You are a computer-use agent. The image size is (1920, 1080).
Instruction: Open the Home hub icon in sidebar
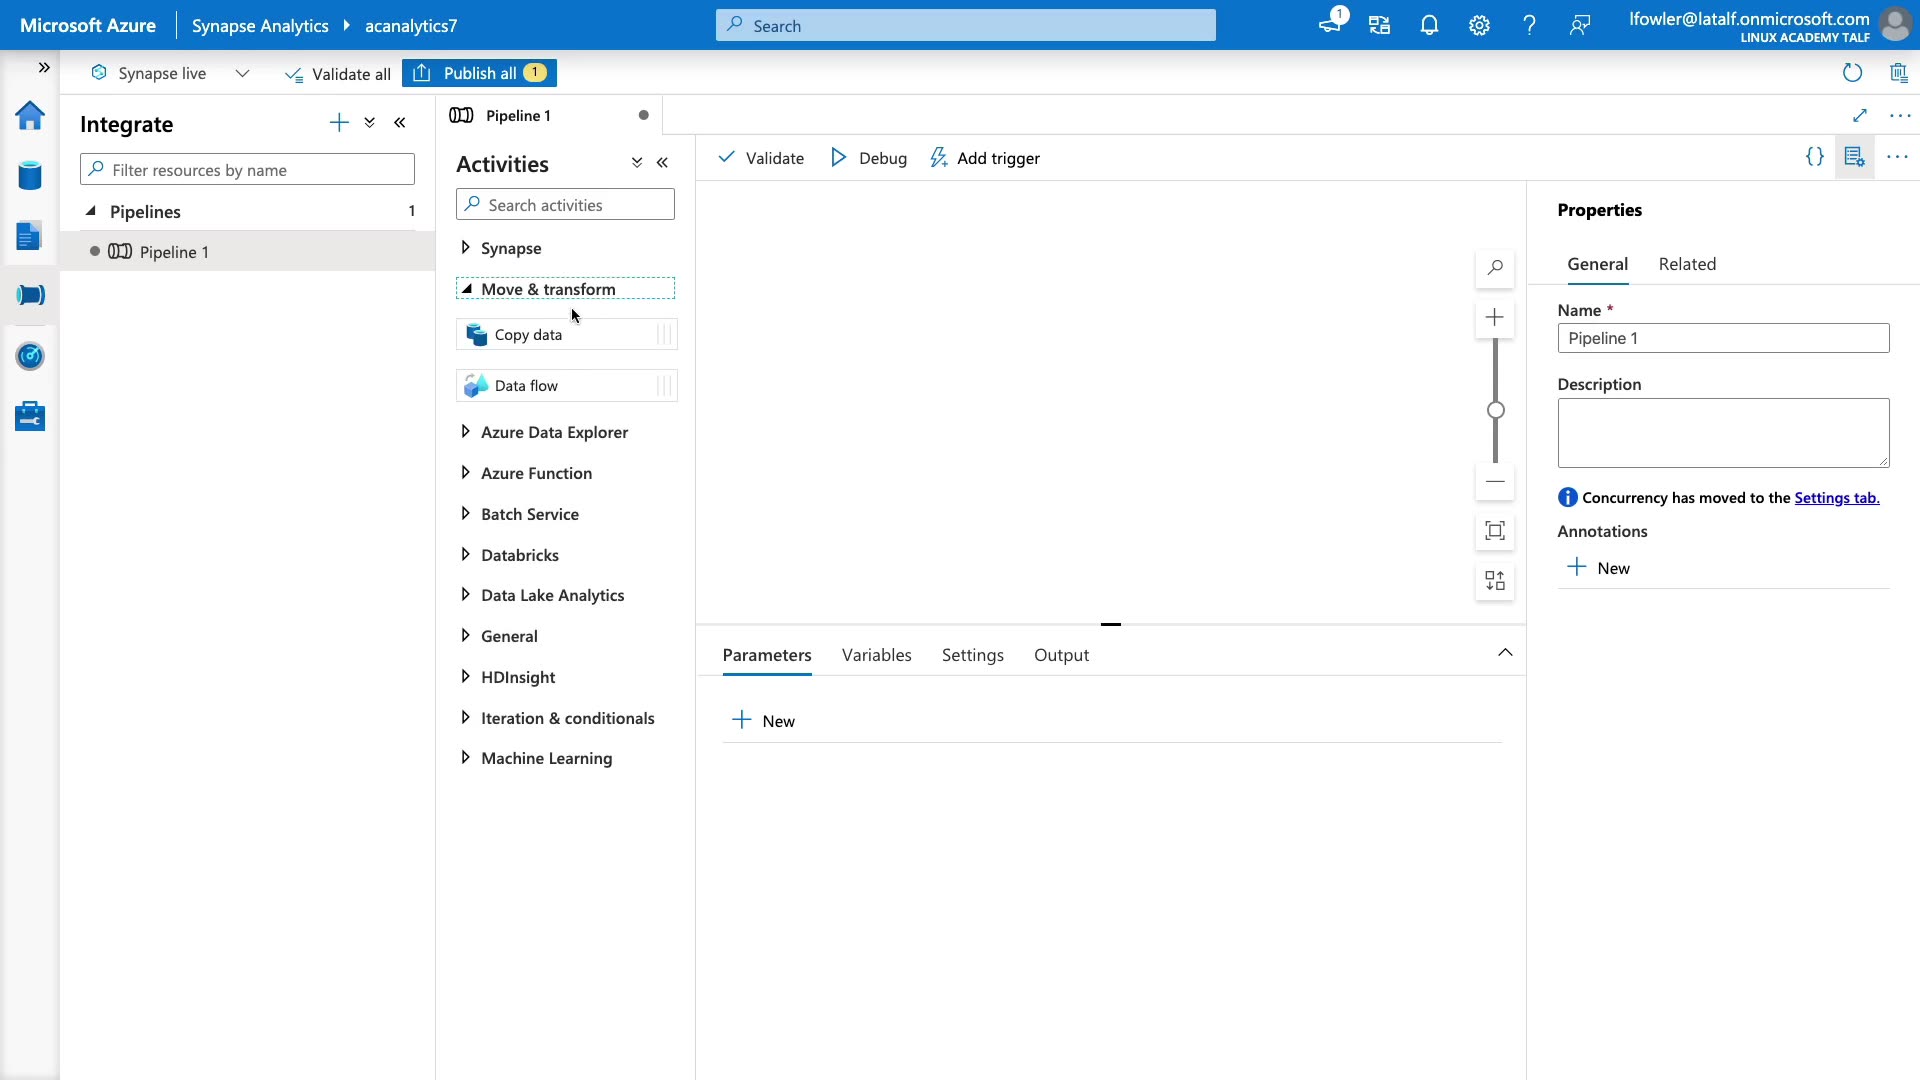tap(30, 116)
